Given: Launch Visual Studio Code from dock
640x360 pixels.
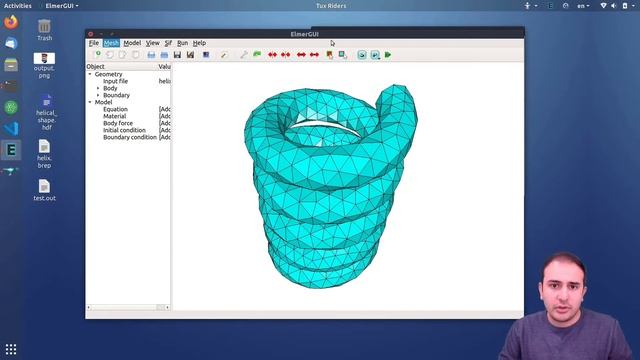Looking at the screenshot, I should [x=11, y=129].
